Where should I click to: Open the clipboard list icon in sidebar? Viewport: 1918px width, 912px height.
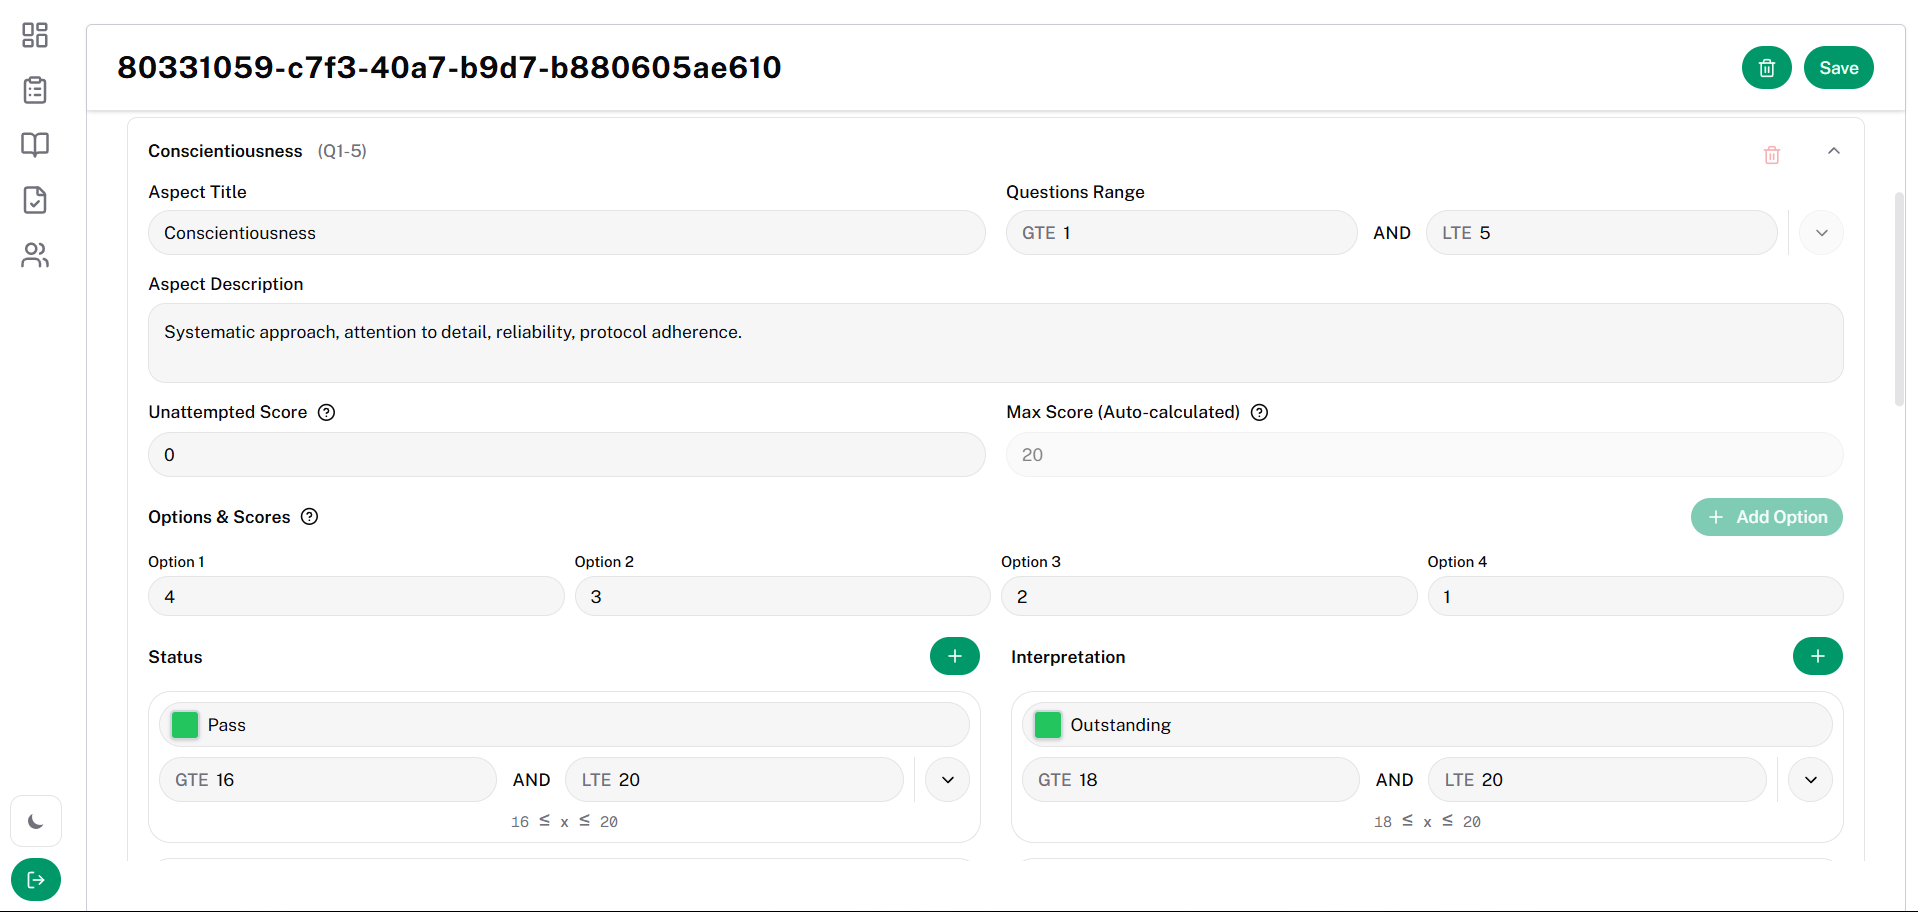coord(35,90)
